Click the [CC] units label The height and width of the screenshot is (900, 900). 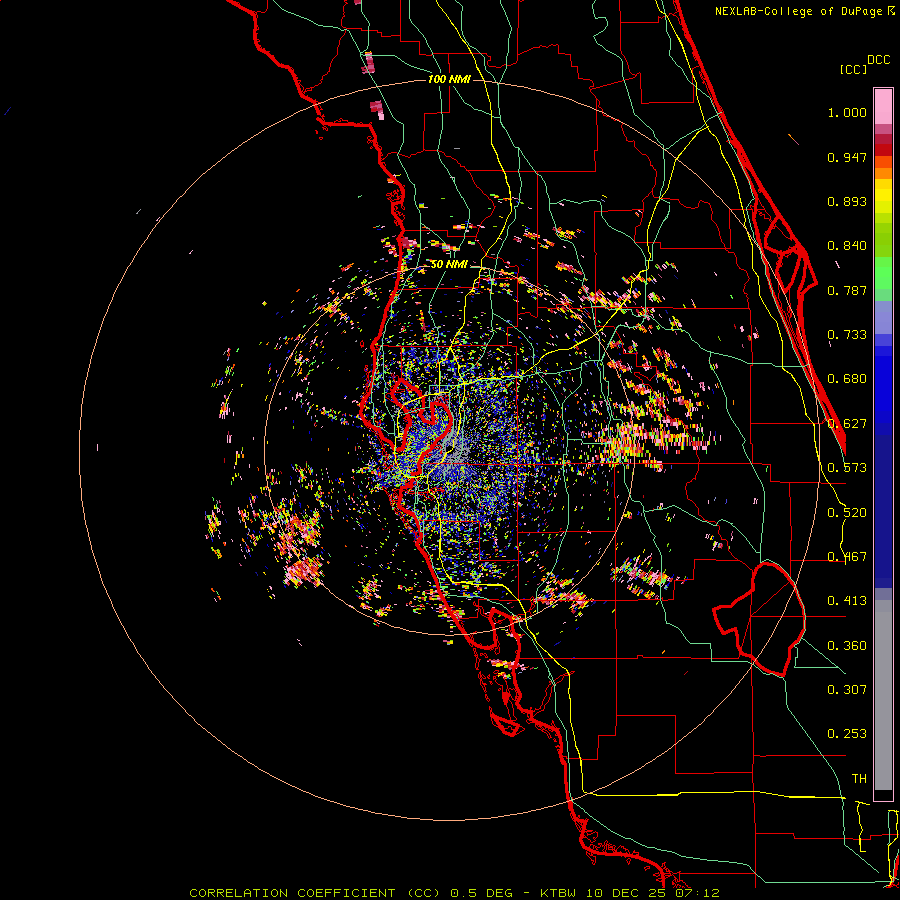point(853,69)
